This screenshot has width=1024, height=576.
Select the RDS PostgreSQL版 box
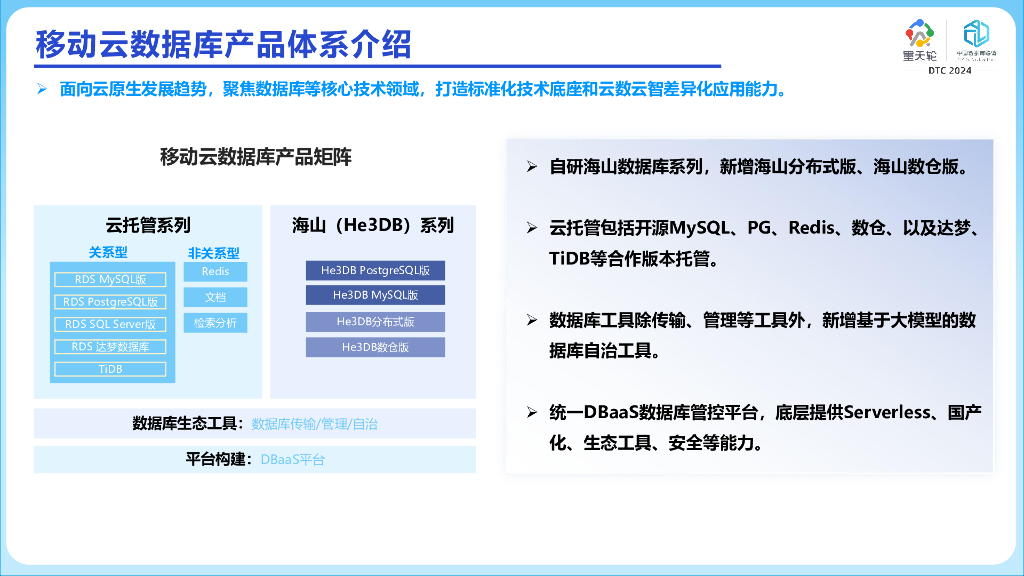pyautogui.click(x=110, y=302)
